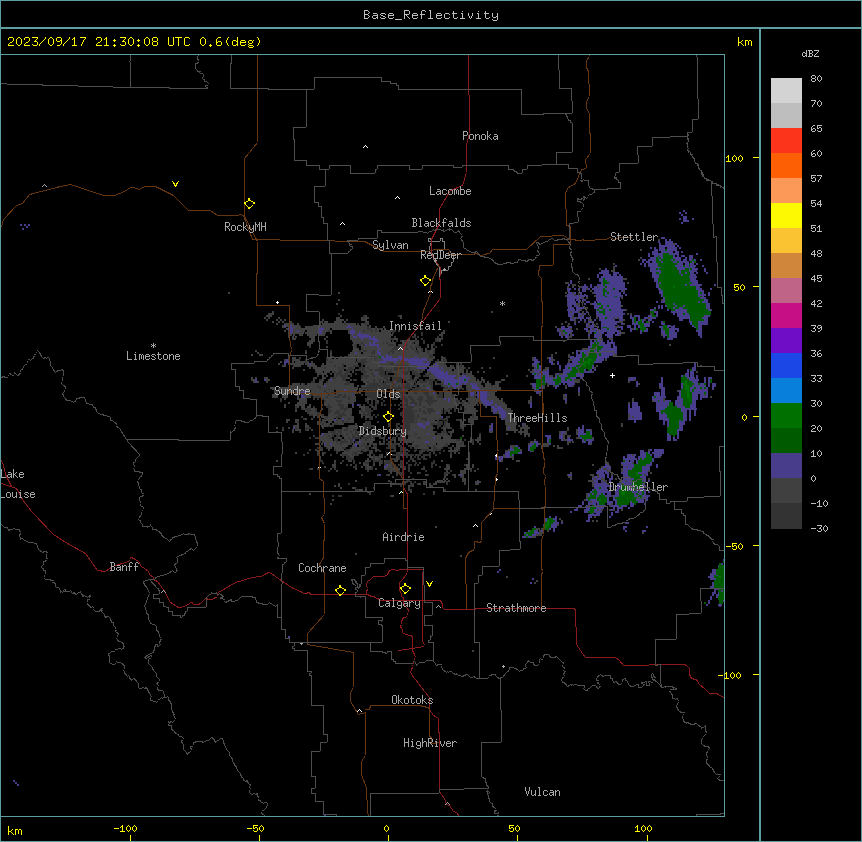The width and height of the screenshot is (862, 842).
Task: Select the Okotoks label
Action: [412, 700]
